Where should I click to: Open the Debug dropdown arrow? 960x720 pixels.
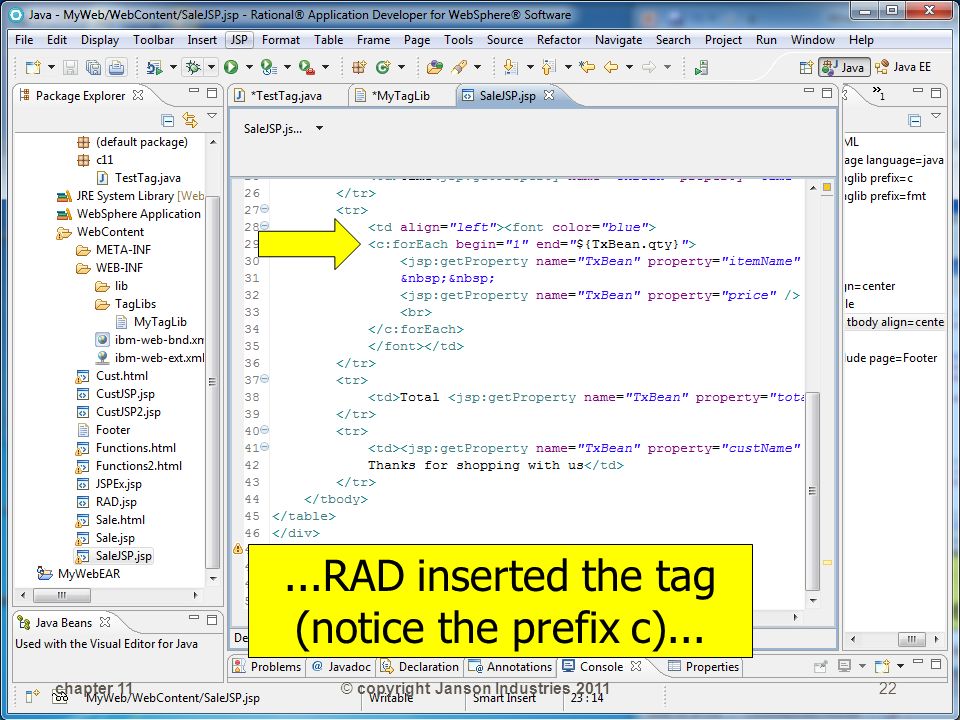coord(211,67)
